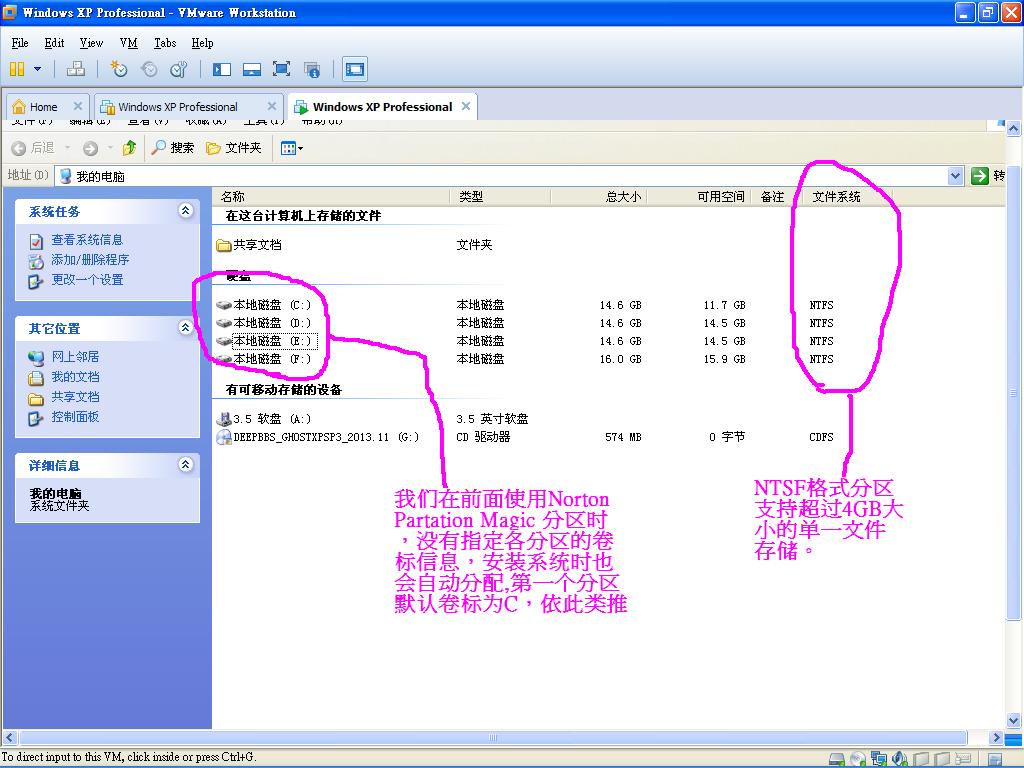Sort by the 可用空间 column header

[x=699, y=197]
